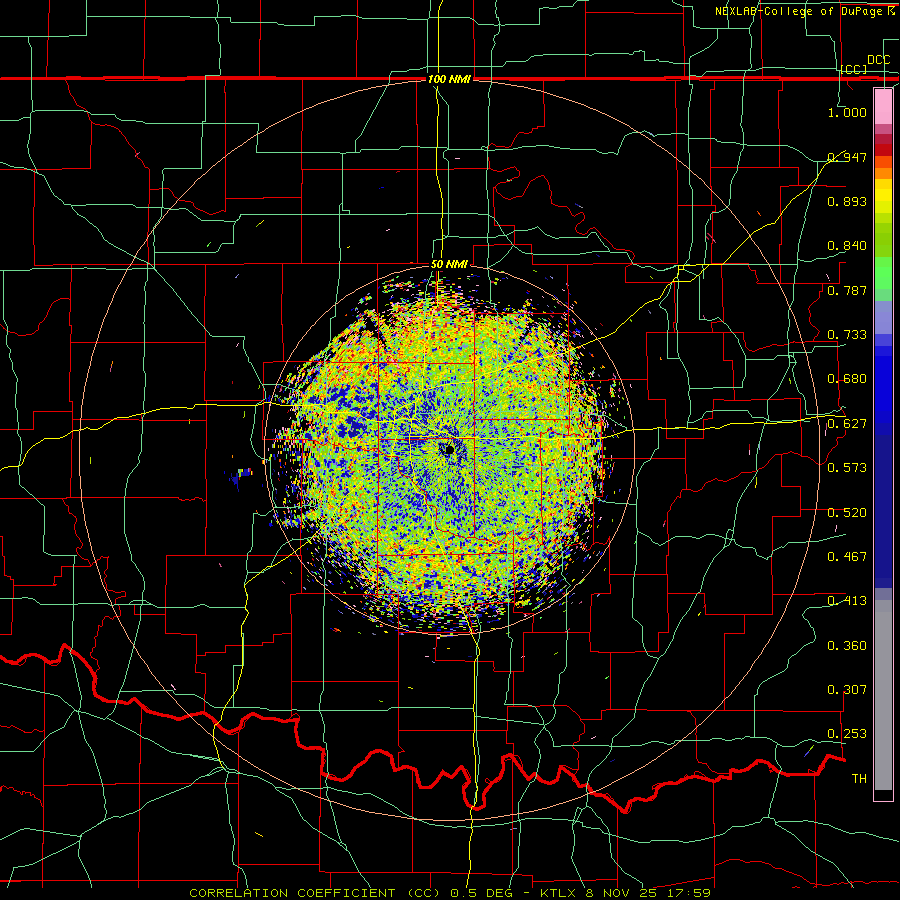Click the 0.733 legend value

pyautogui.click(x=847, y=335)
